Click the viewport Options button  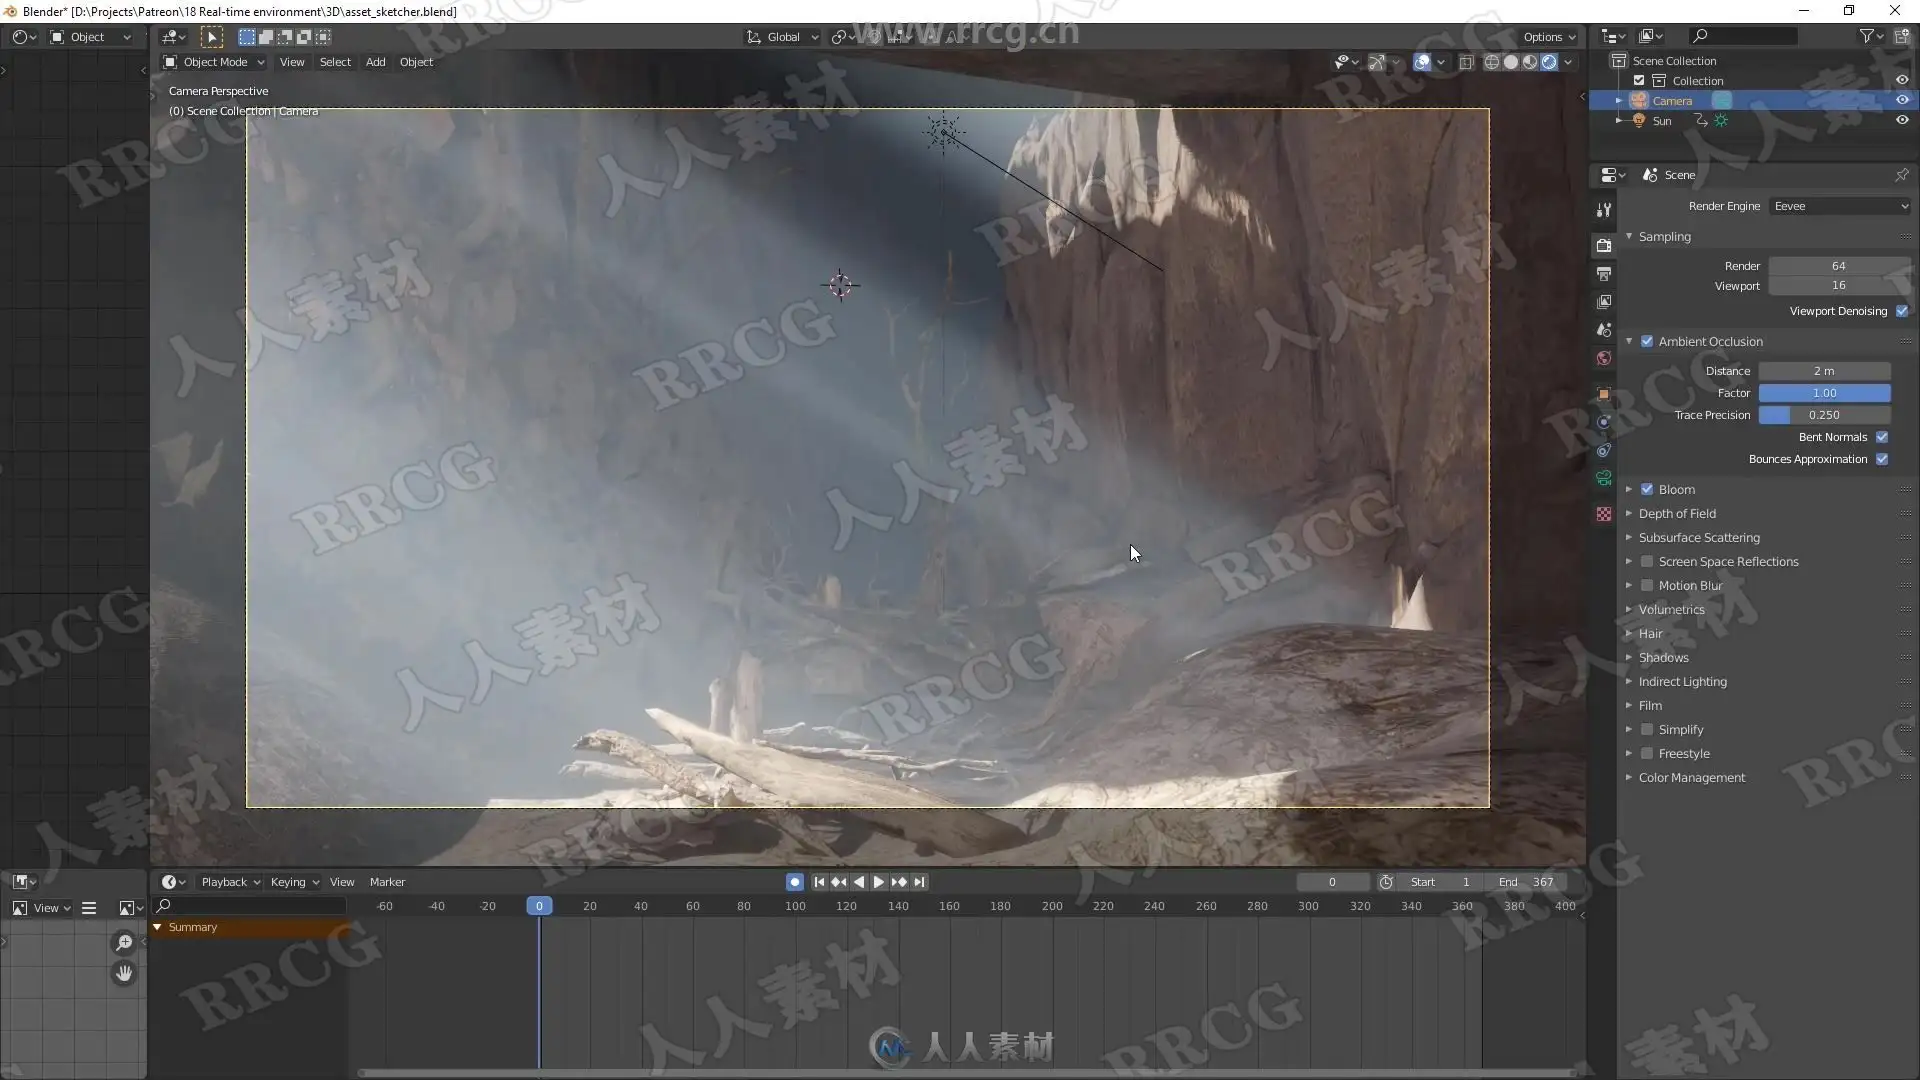tap(1548, 37)
